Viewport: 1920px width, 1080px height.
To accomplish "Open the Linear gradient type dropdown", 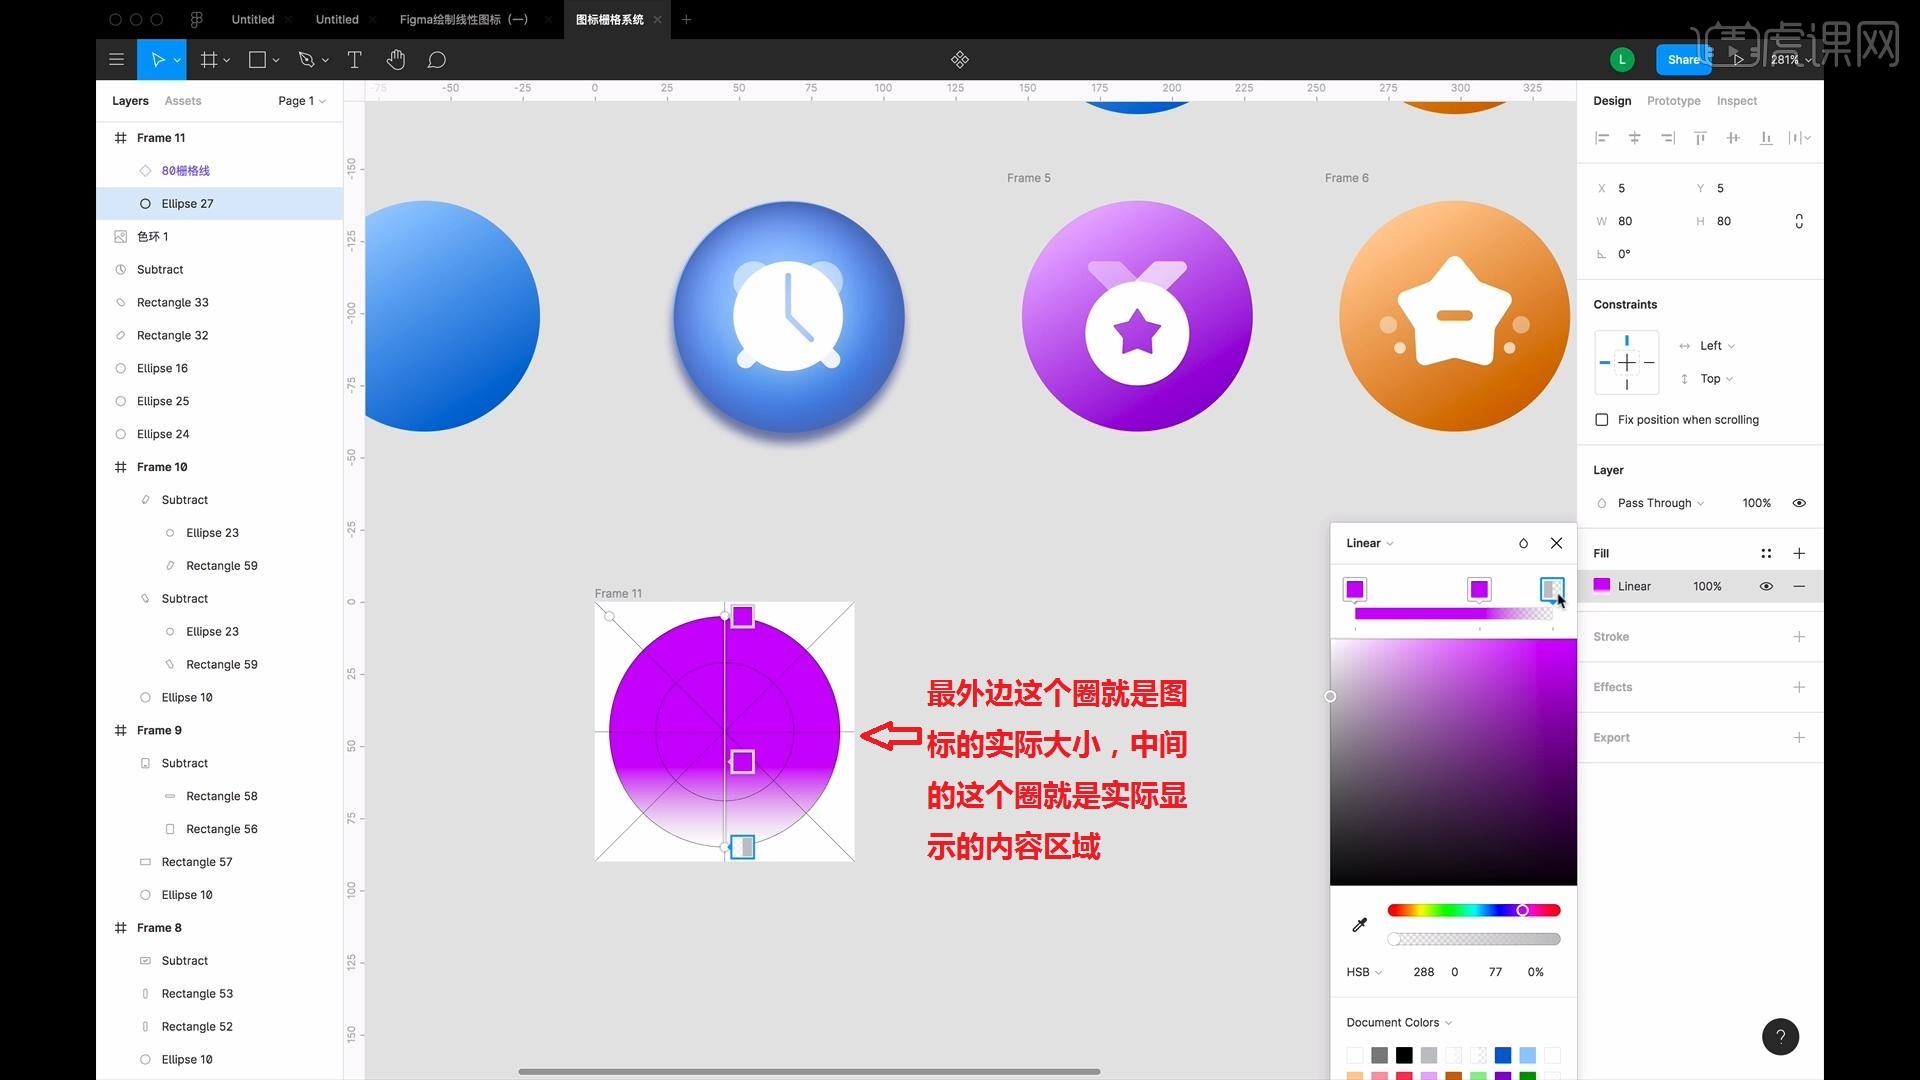I will click(1368, 543).
